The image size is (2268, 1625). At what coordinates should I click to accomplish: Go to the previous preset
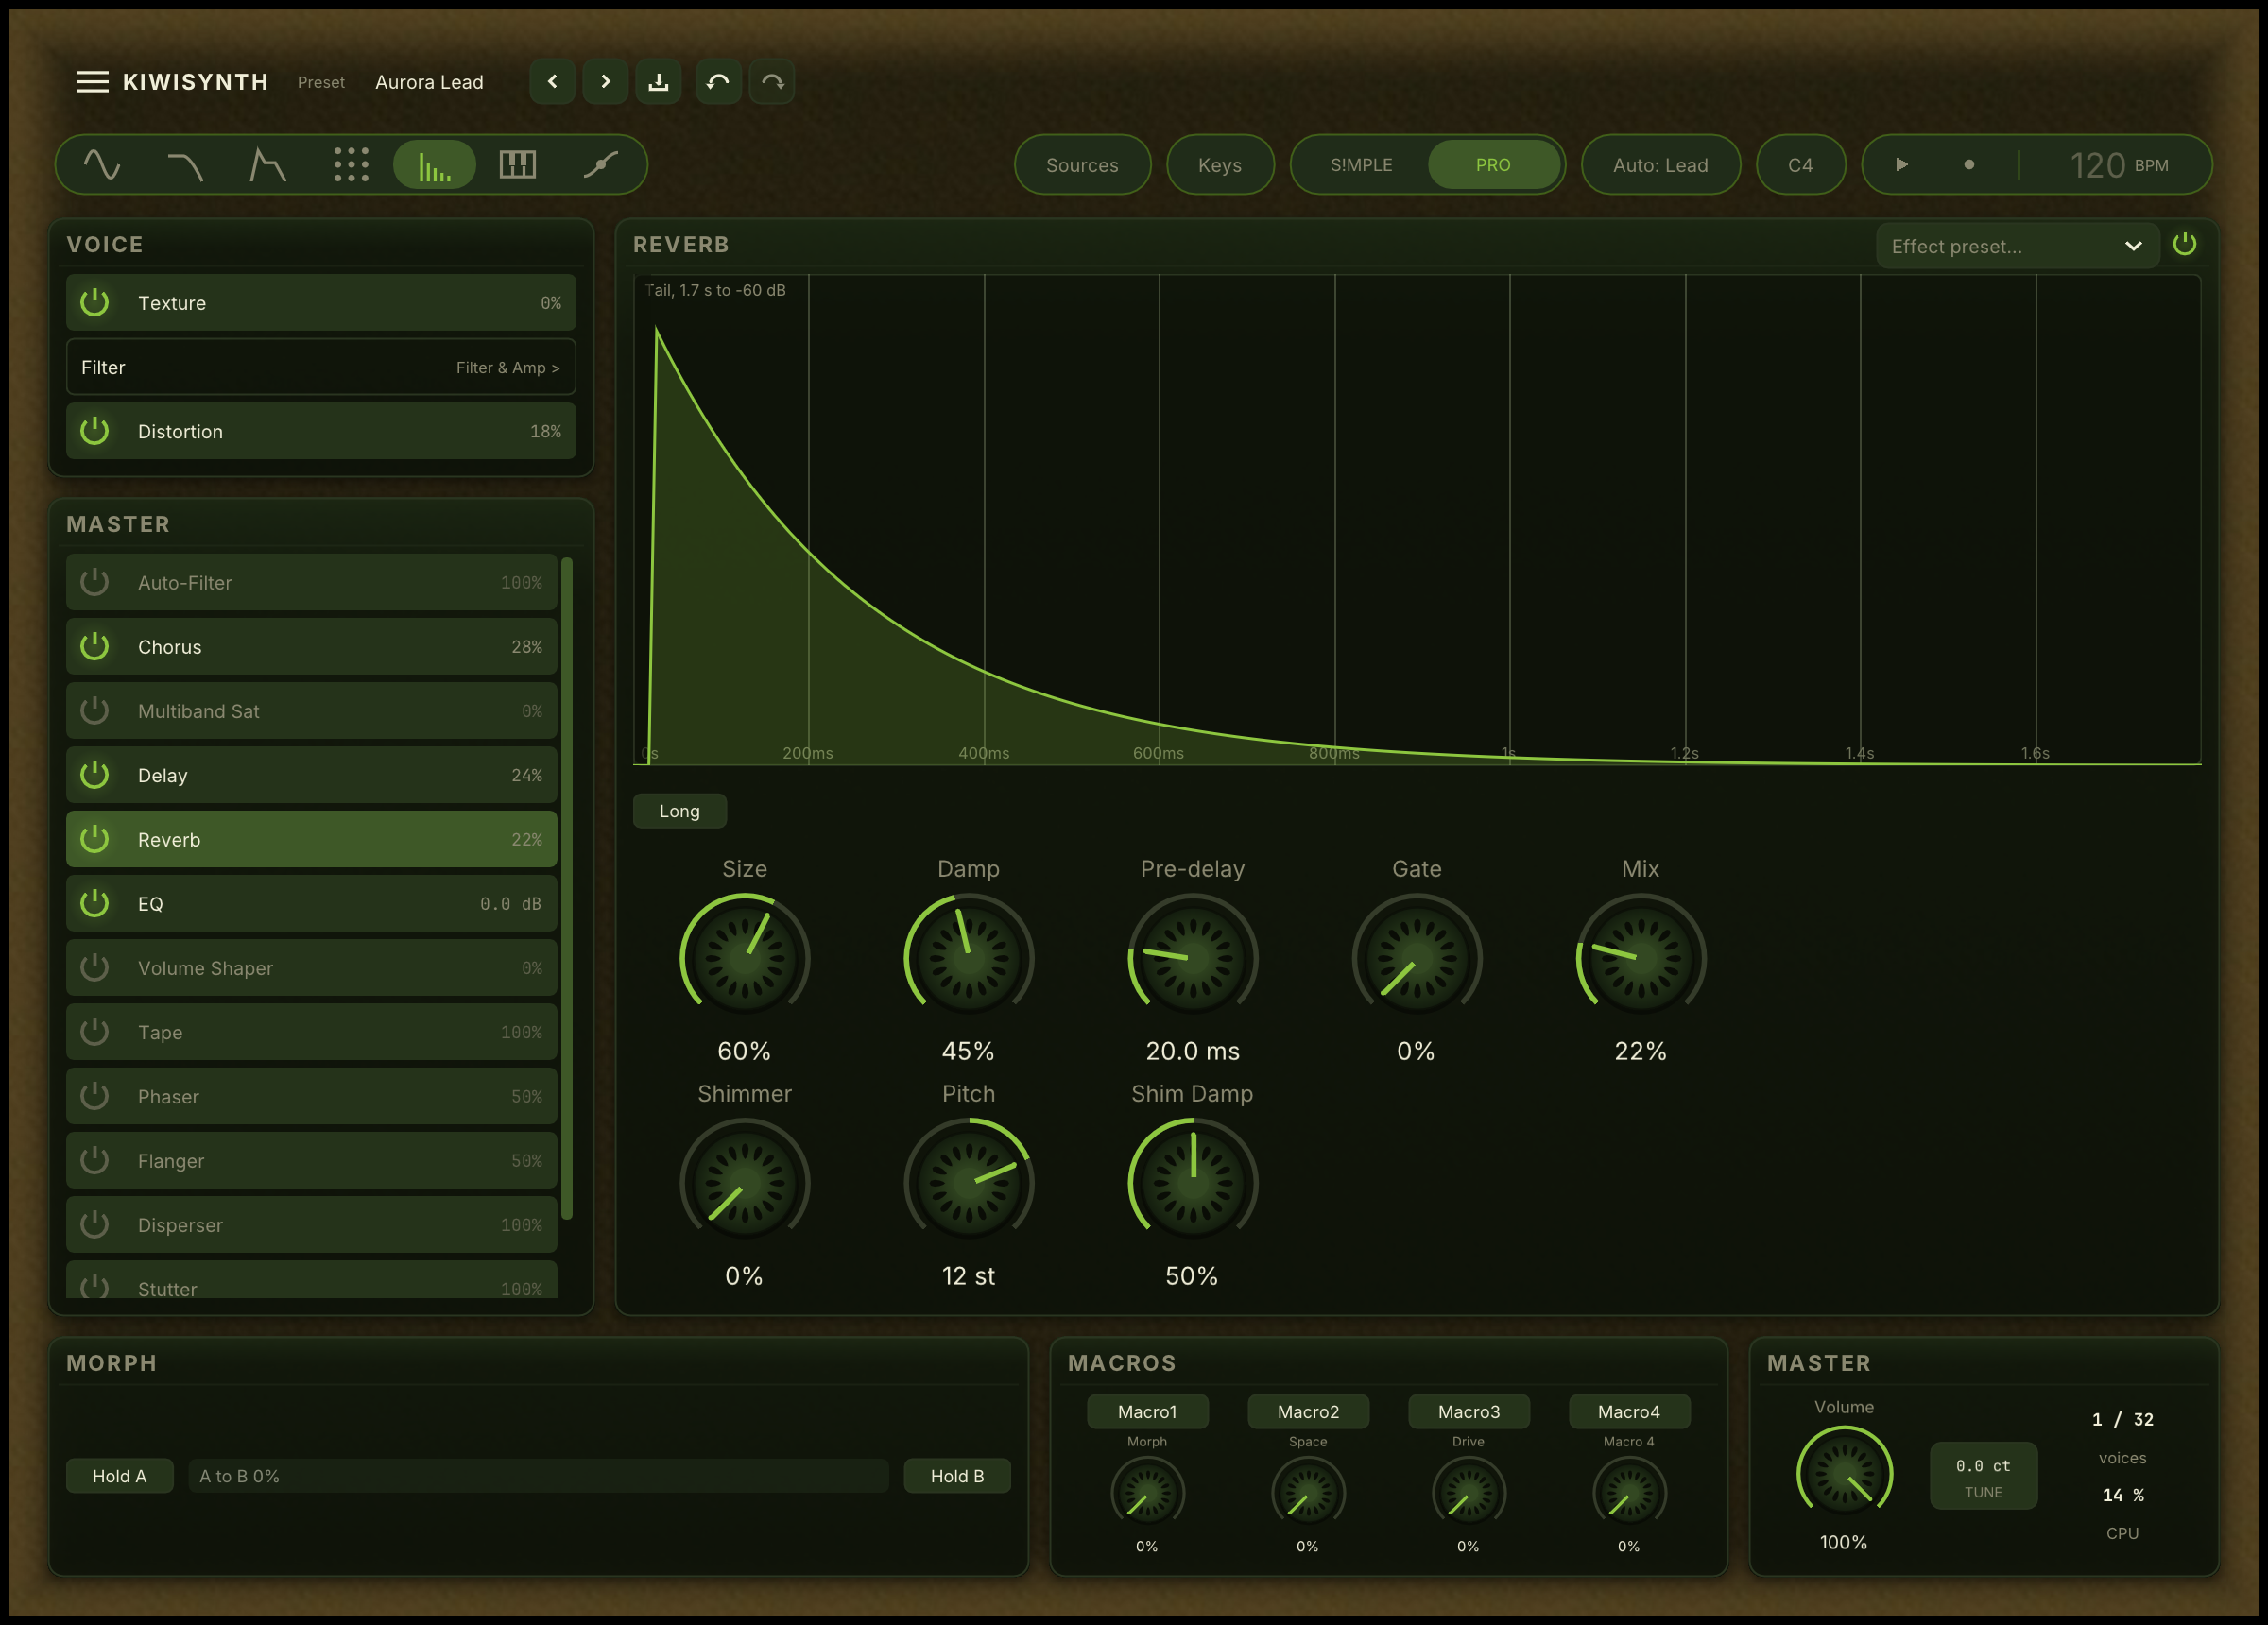click(x=552, y=82)
